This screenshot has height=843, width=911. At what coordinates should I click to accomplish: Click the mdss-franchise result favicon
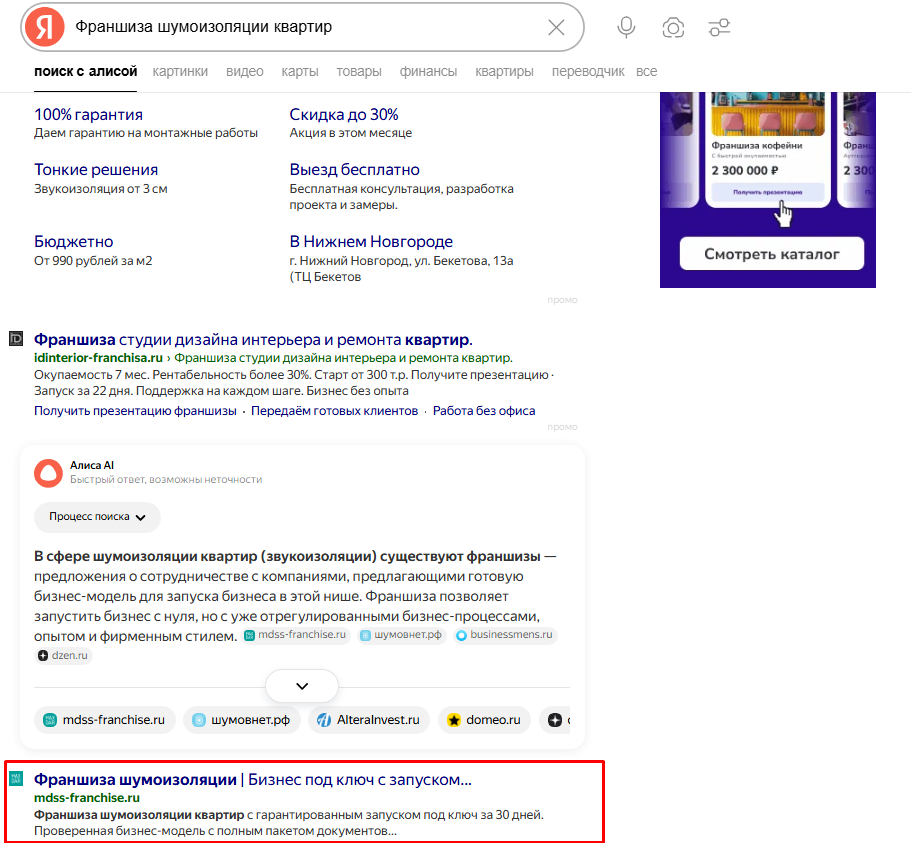[x=16, y=779]
